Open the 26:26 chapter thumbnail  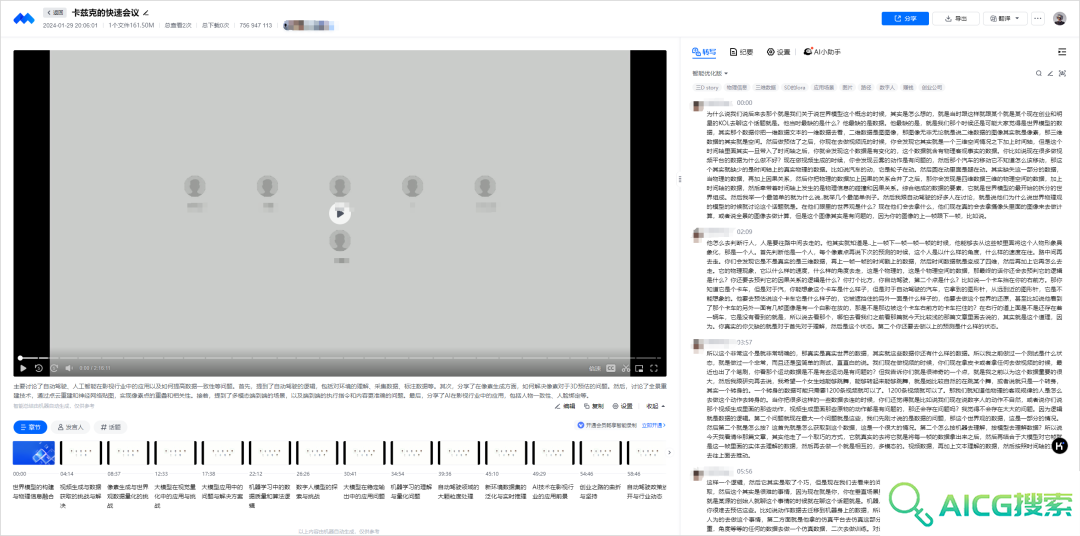click(x=317, y=453)
